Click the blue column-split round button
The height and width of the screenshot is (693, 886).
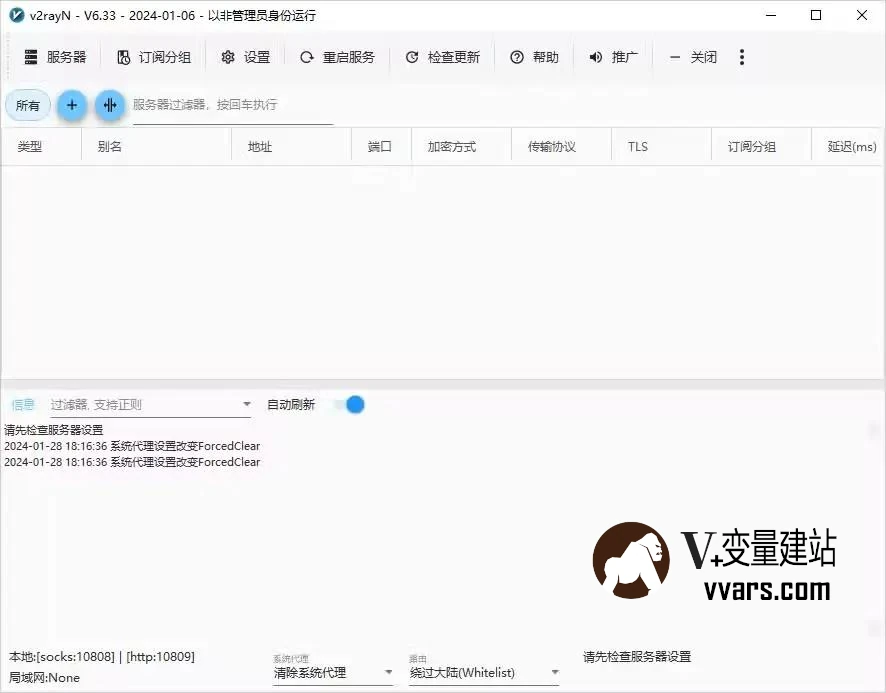pyautogui.click(x=110, y=105)
